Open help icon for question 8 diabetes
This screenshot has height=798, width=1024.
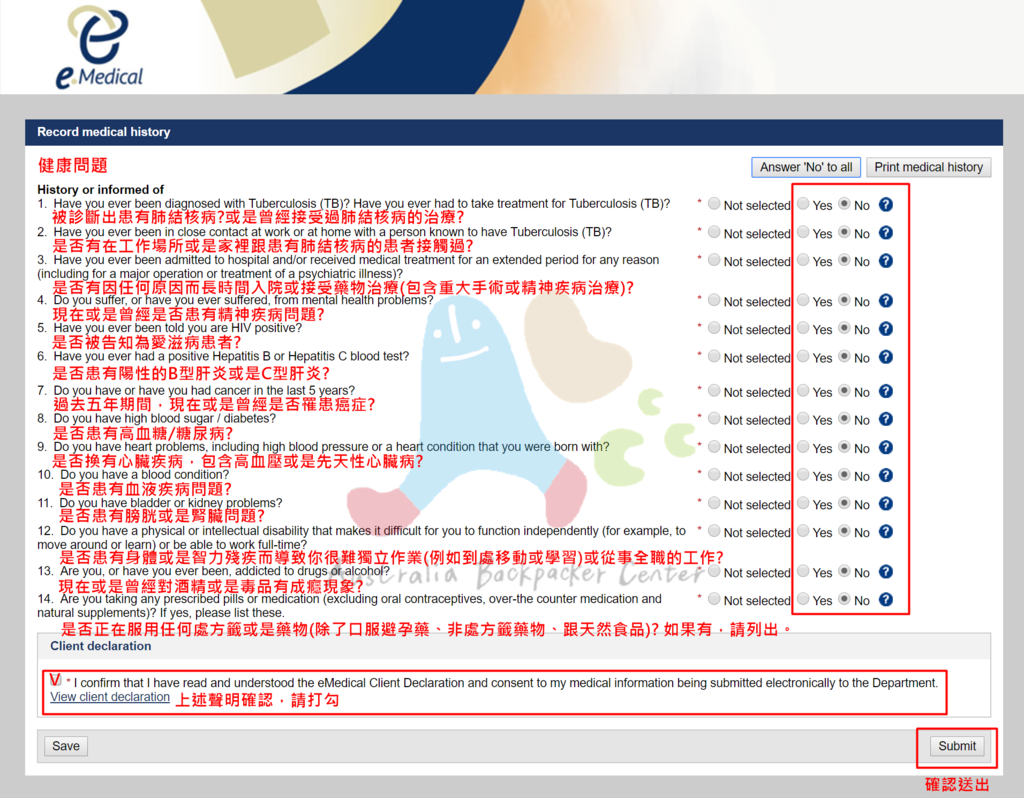pyautogui.click(x=886, y=419)
